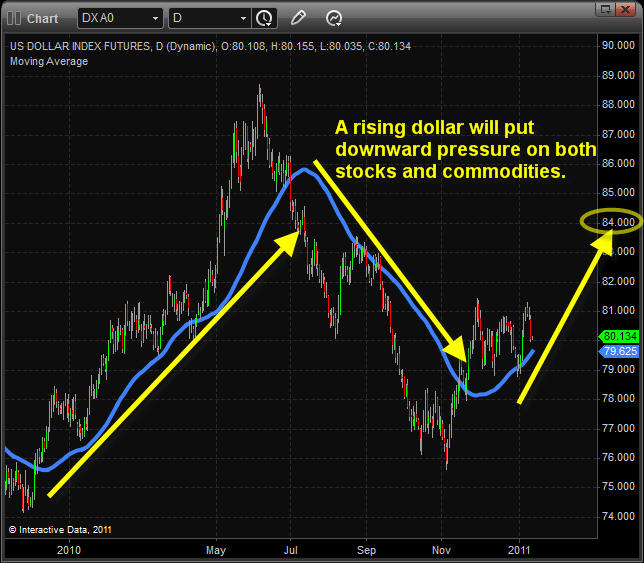The height and width of the screenshot is (563, 644).
Task: Expand the D interval dropdown arrow
Action: tap(243, 18)
